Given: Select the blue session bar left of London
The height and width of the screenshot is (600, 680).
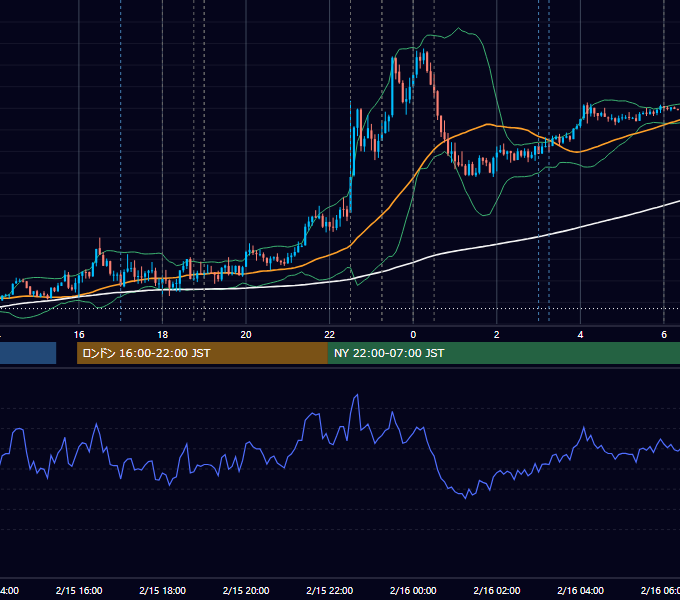Looking at the screenshot, I should click(28, 353).
